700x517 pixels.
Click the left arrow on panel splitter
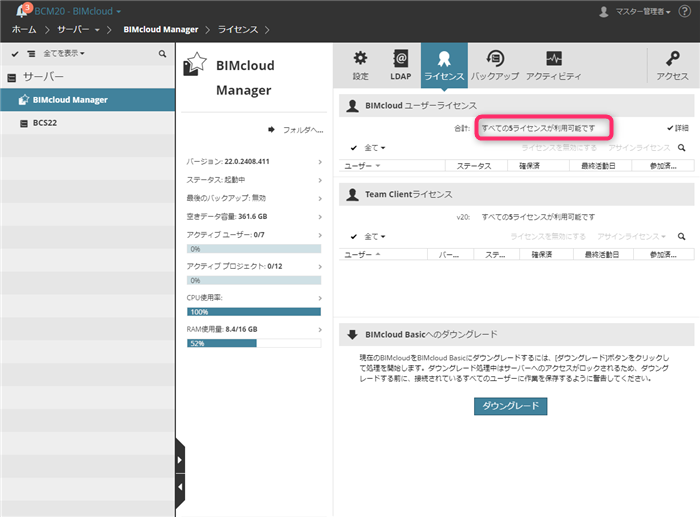(x=179, y=487)
